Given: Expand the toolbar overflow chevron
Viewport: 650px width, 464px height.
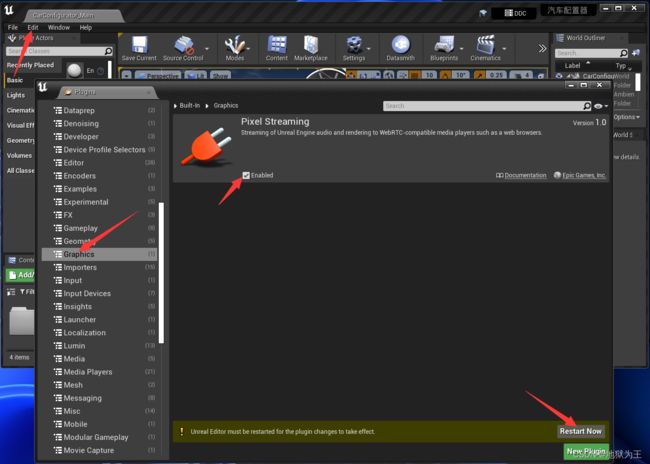Looking at the screenshot, I should point(542,49).
